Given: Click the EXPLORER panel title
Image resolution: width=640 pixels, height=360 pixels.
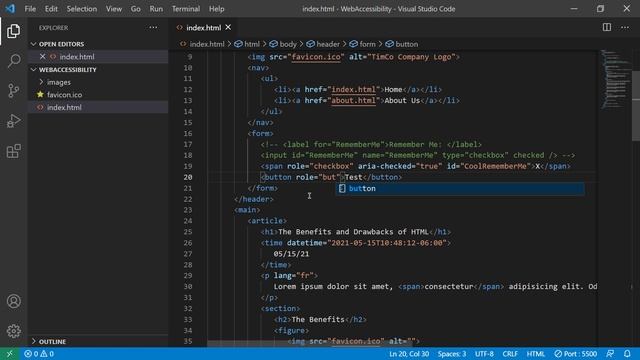Looking at the screenshot, I should coord(53,28).
